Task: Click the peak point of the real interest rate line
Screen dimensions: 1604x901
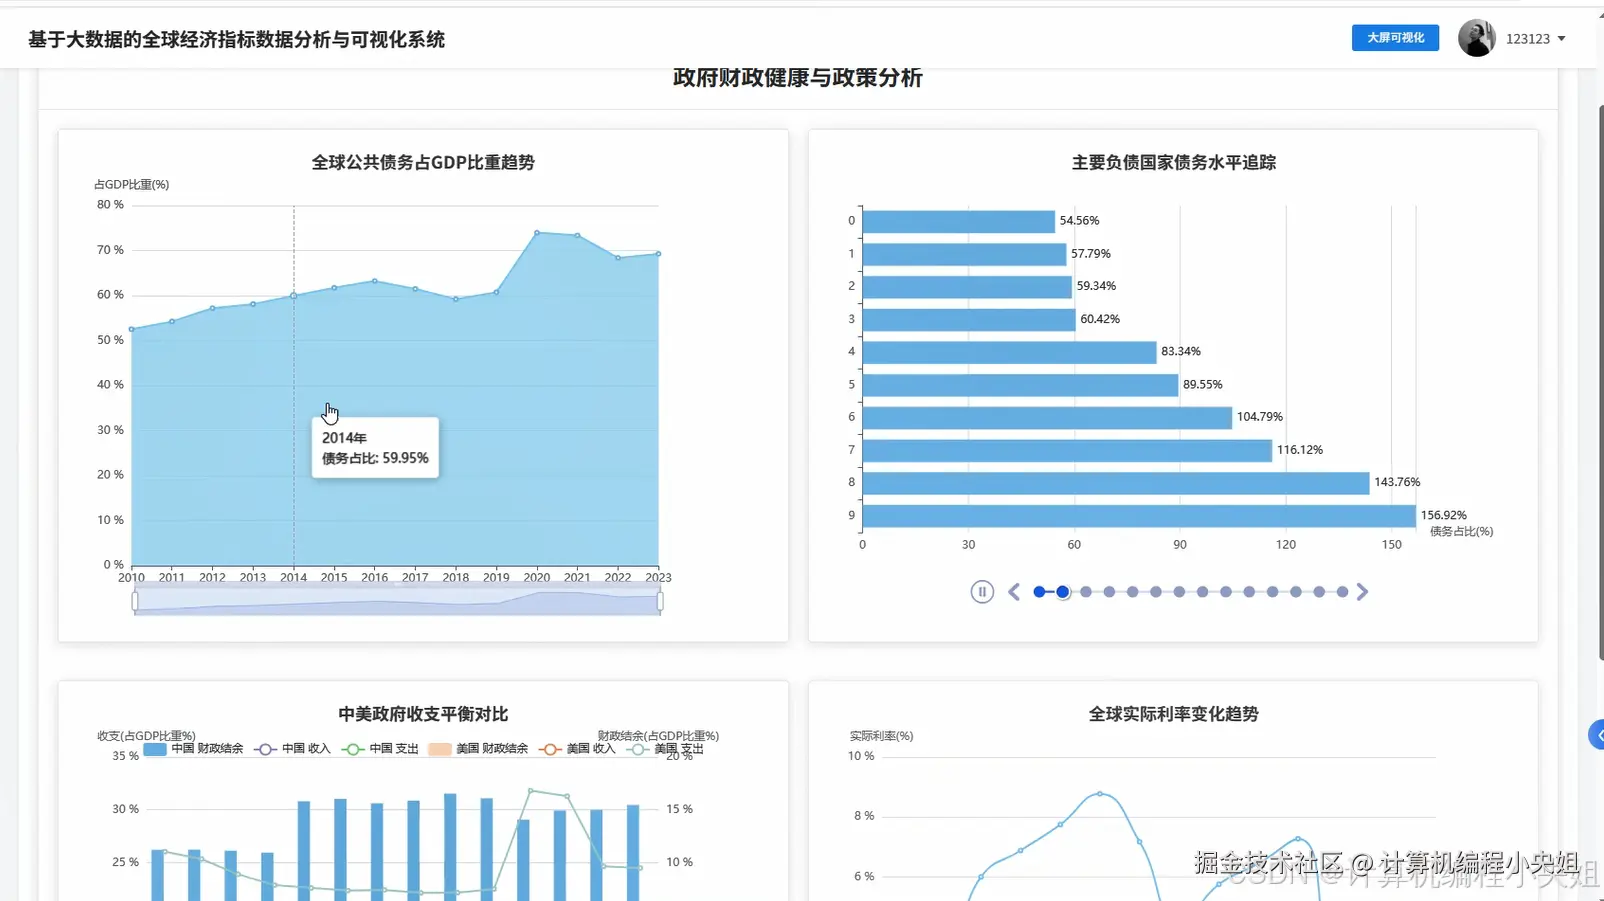Action: point(1100,794)
